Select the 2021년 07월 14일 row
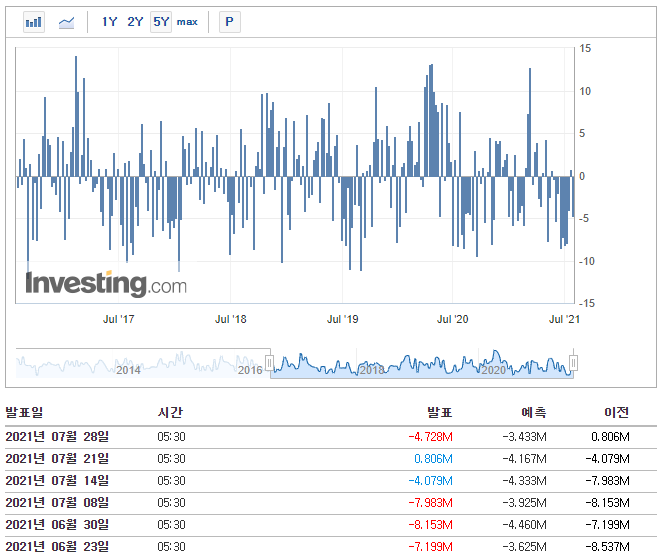This screenshot has width=662, height=559. click(x=331, y=481)
